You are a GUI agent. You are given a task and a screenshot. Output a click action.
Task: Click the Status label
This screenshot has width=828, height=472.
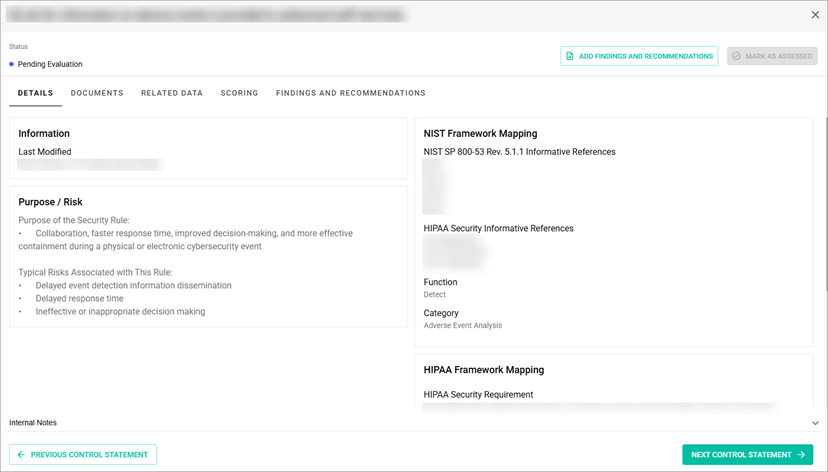[x=18, y=46]
